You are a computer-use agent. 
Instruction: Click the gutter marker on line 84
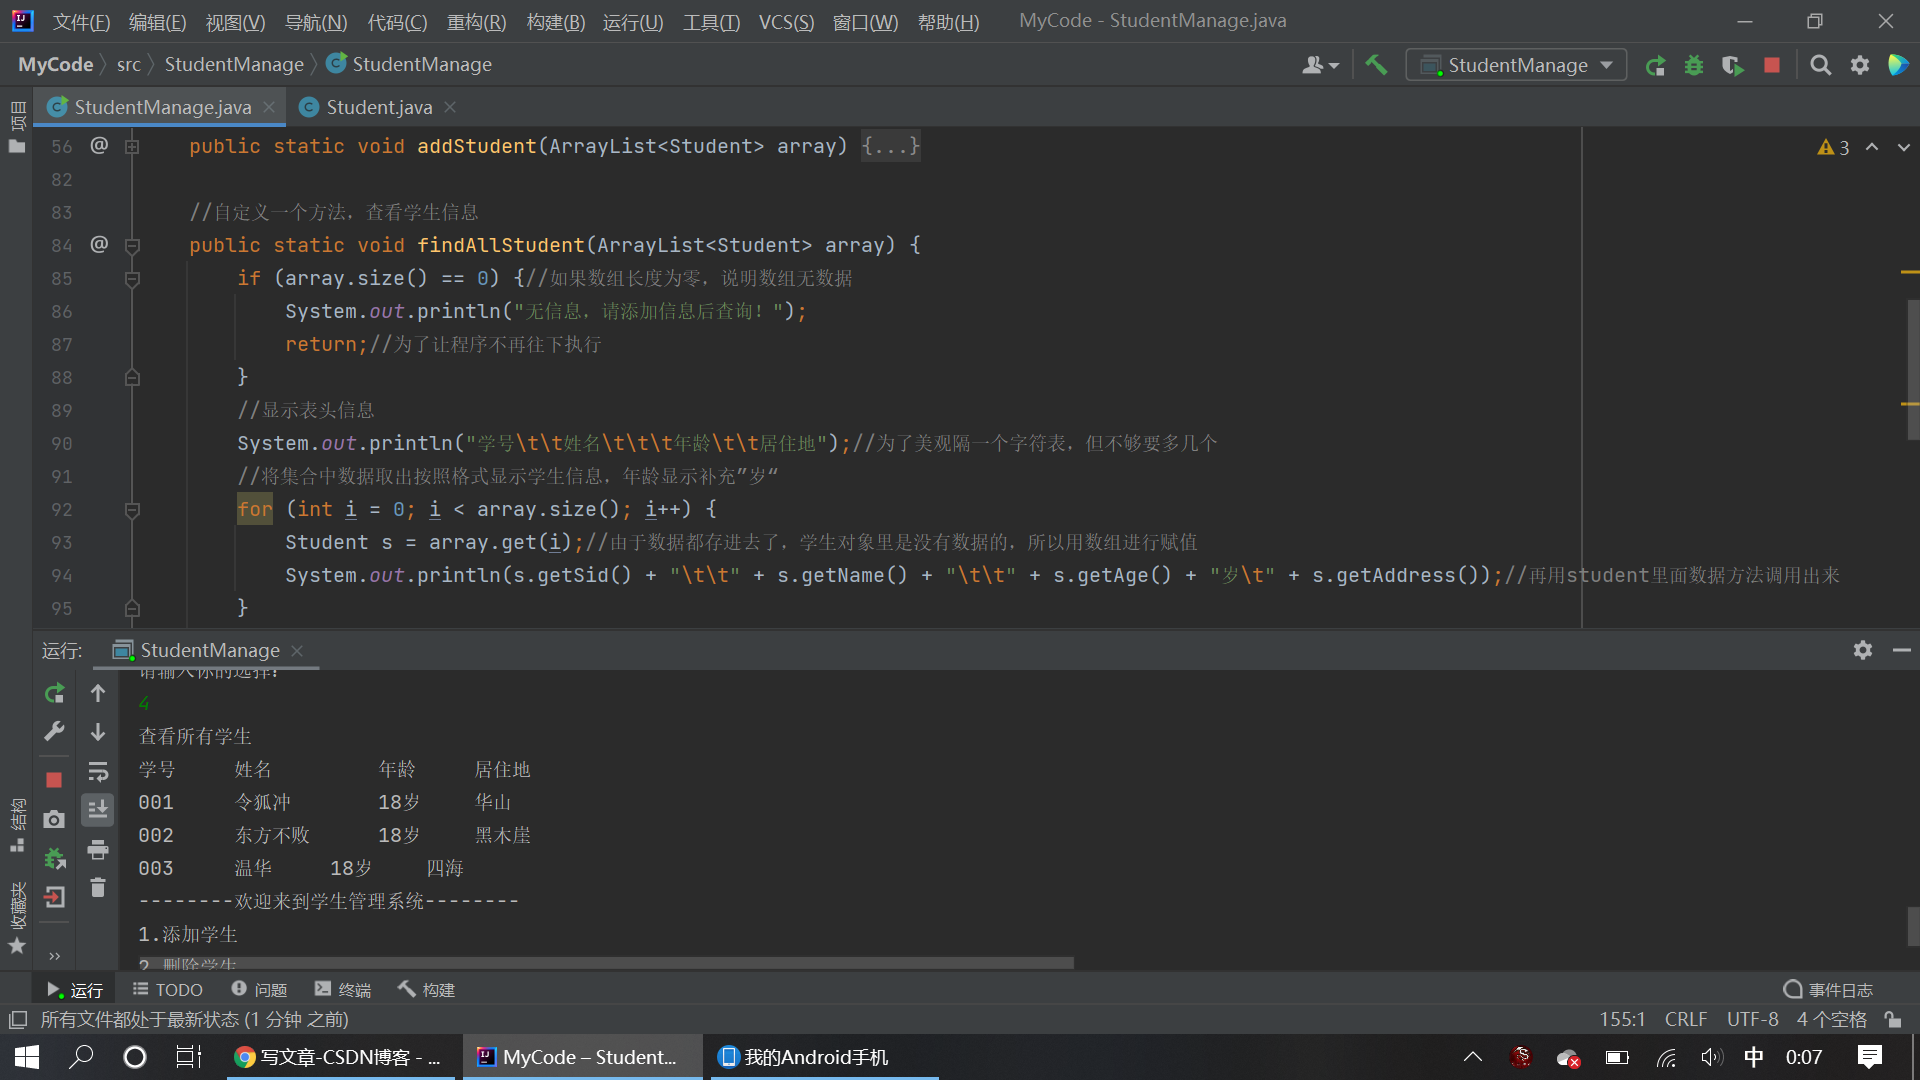(x=99, y=244)
